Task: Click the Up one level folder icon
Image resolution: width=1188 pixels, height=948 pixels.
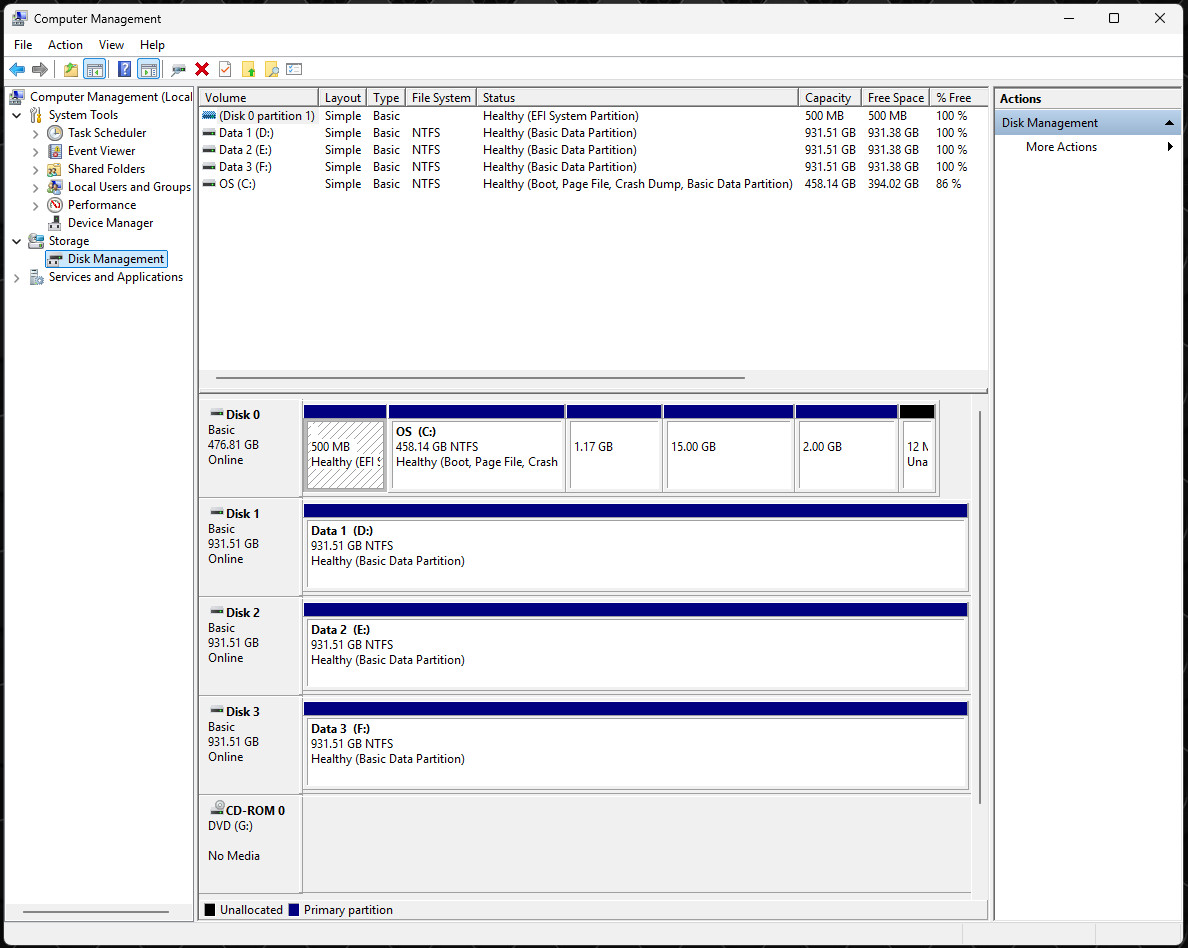Action: point(70,70)
